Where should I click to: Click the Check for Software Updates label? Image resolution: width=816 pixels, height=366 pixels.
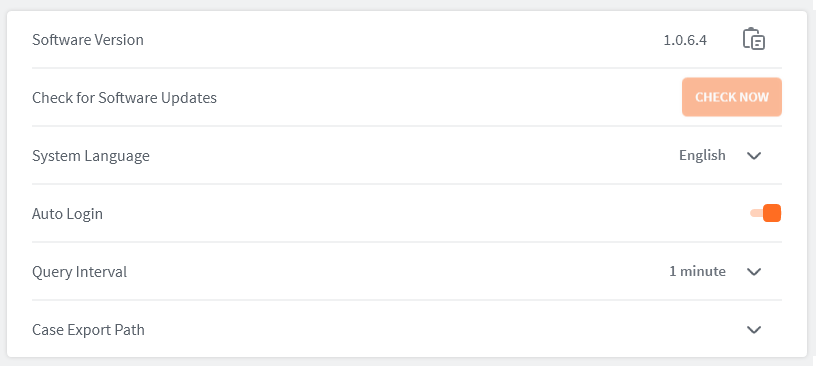point(124,98)
